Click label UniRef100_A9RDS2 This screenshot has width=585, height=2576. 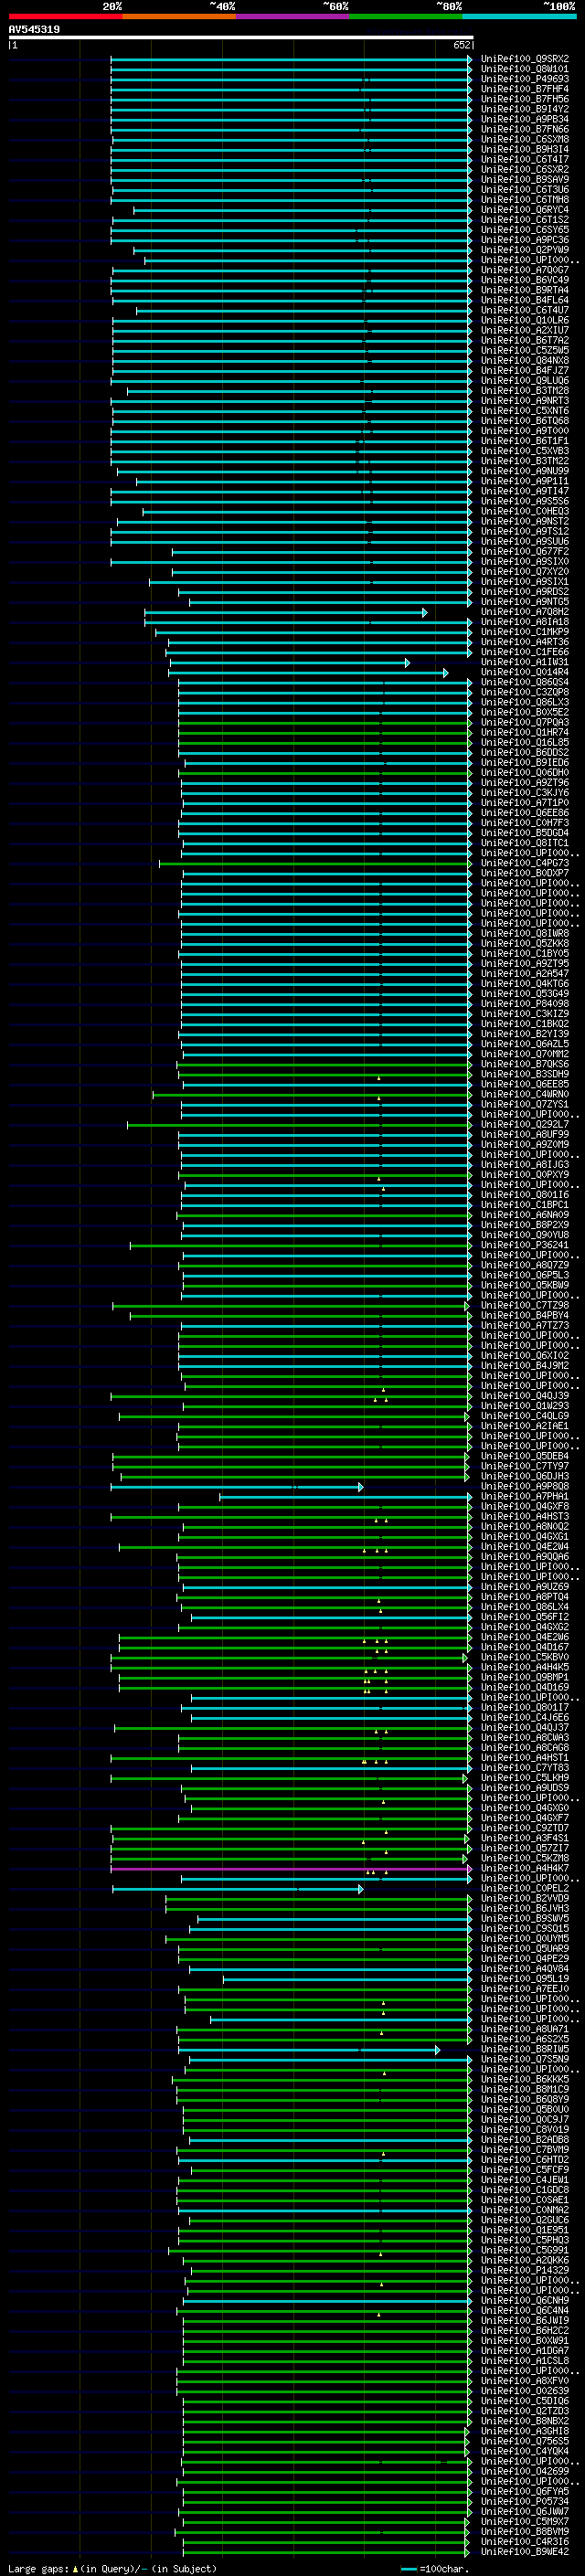coord(525,592)
